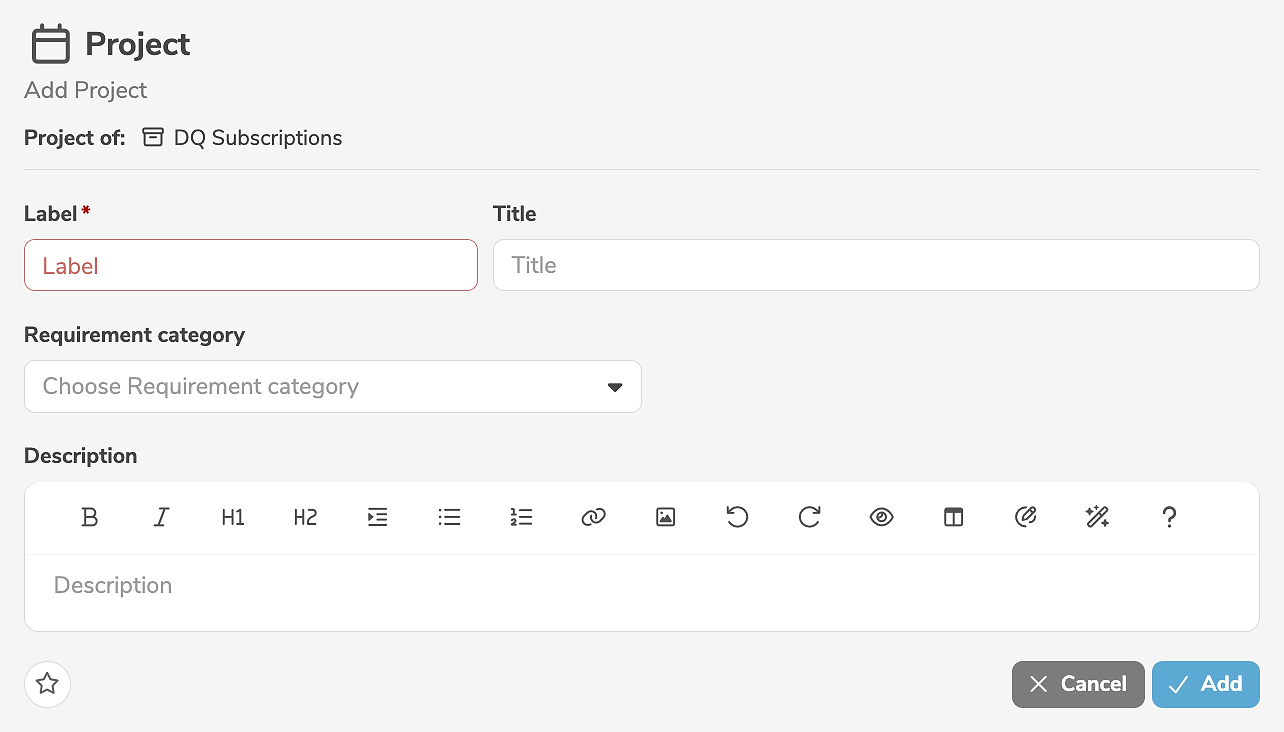Insert an image into description
Image resolution: width=1284 pixels, height=732 pixels.
pos(665,517)
